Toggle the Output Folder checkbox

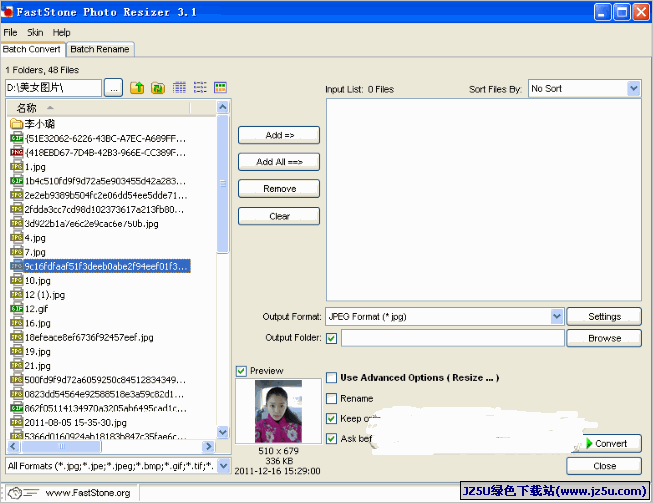(x=331, y=338)
